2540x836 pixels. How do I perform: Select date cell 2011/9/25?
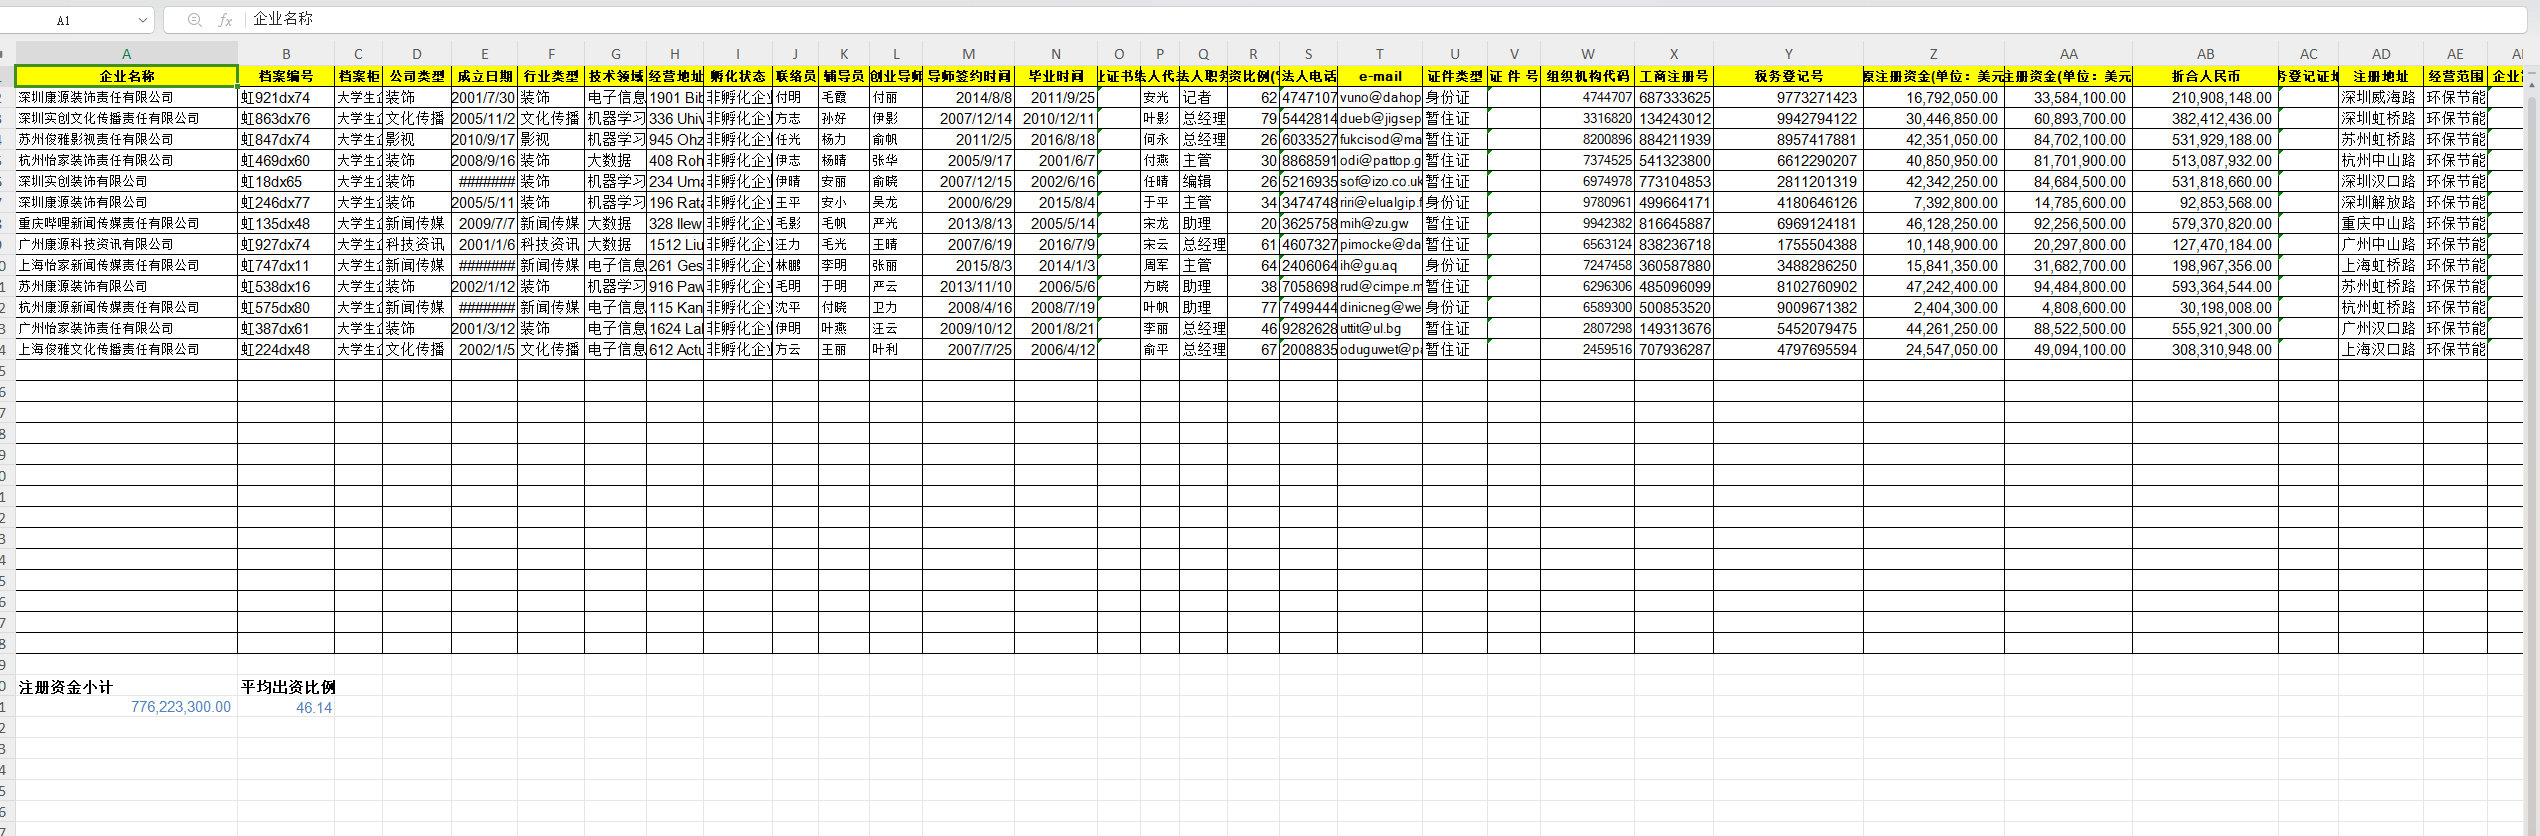pos(1056,98)
